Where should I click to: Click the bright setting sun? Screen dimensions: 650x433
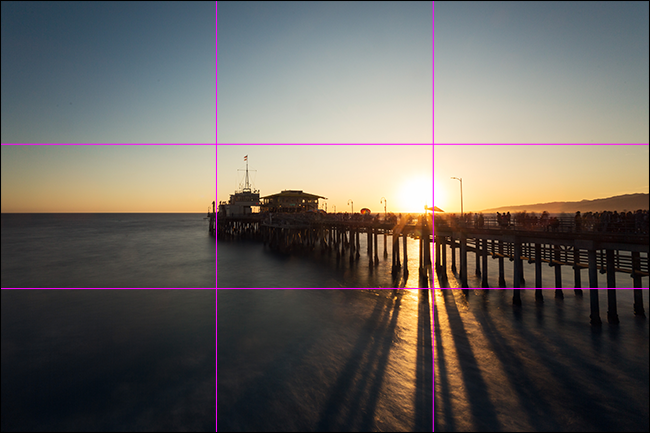[x=418, y=194]
